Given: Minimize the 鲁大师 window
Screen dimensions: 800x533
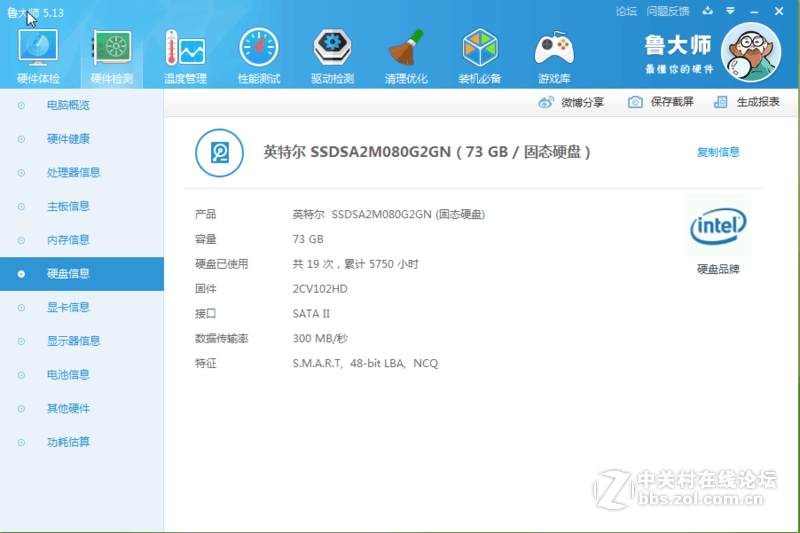Looking at the screenshot, I should 754,11.
